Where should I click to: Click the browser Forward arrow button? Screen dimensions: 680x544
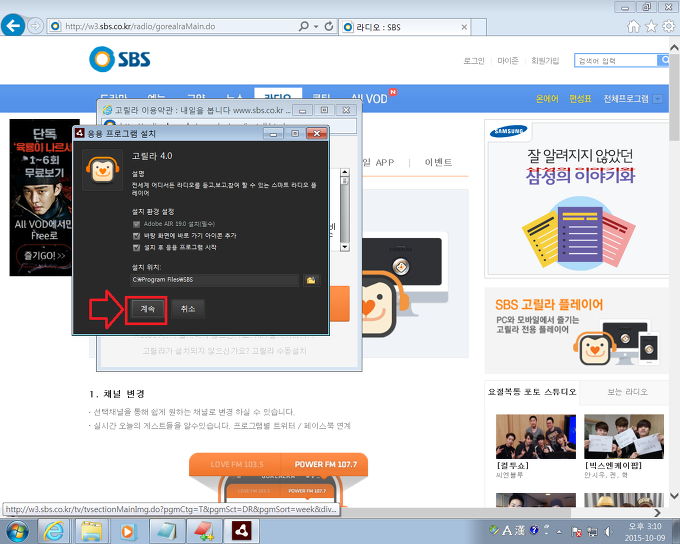point(35,26)
